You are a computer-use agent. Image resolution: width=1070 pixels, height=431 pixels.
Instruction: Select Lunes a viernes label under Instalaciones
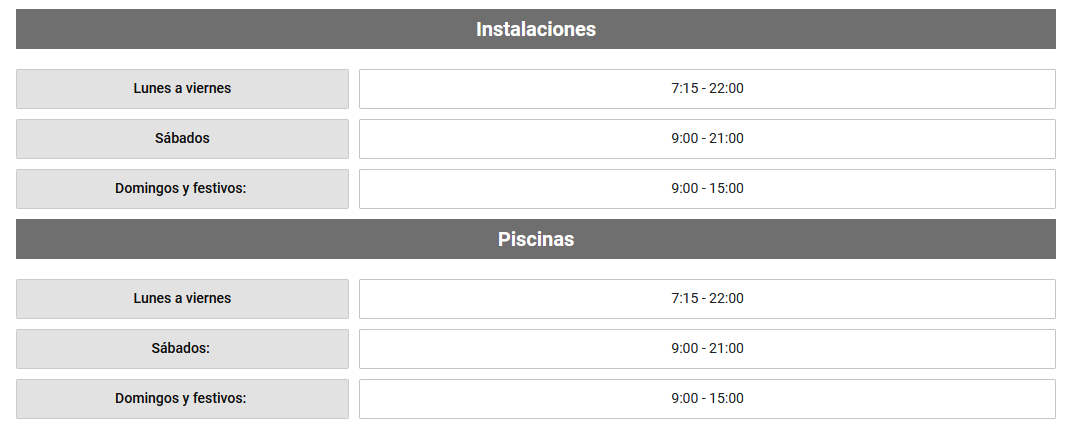click(182, 89)
